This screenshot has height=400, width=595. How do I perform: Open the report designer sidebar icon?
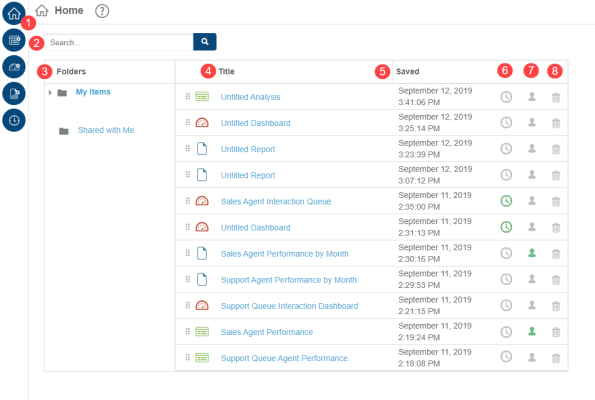pyautogui.click(x=14, y=93)
